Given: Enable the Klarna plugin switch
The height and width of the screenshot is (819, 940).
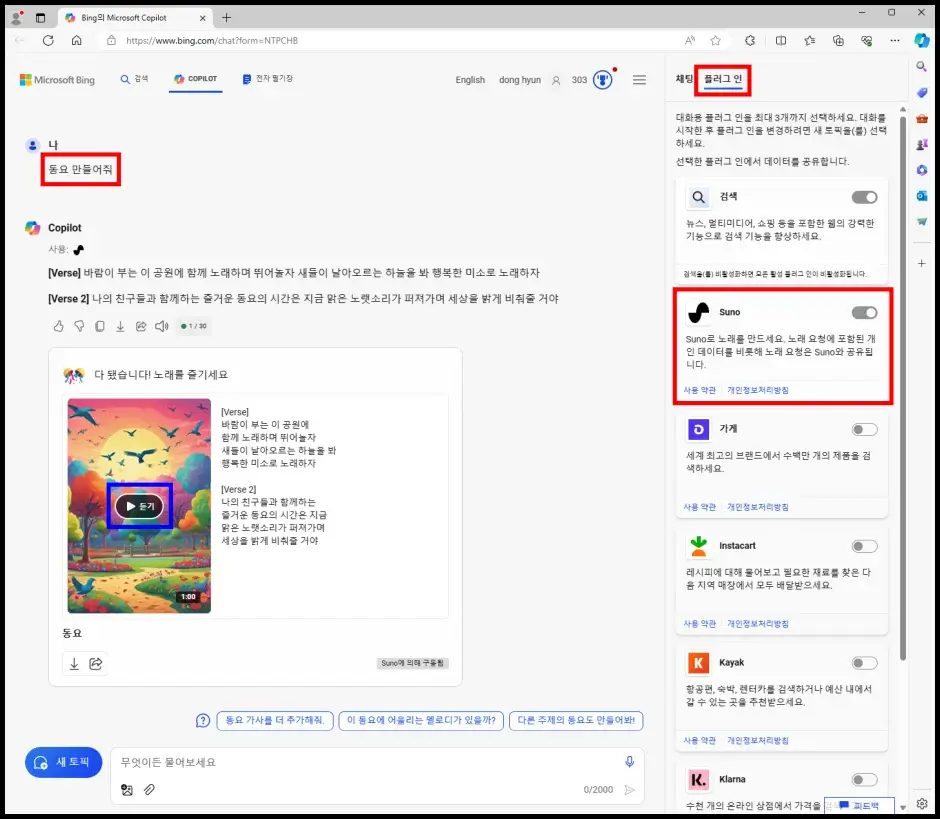Looking at the screenshot, I should point(864,779).
